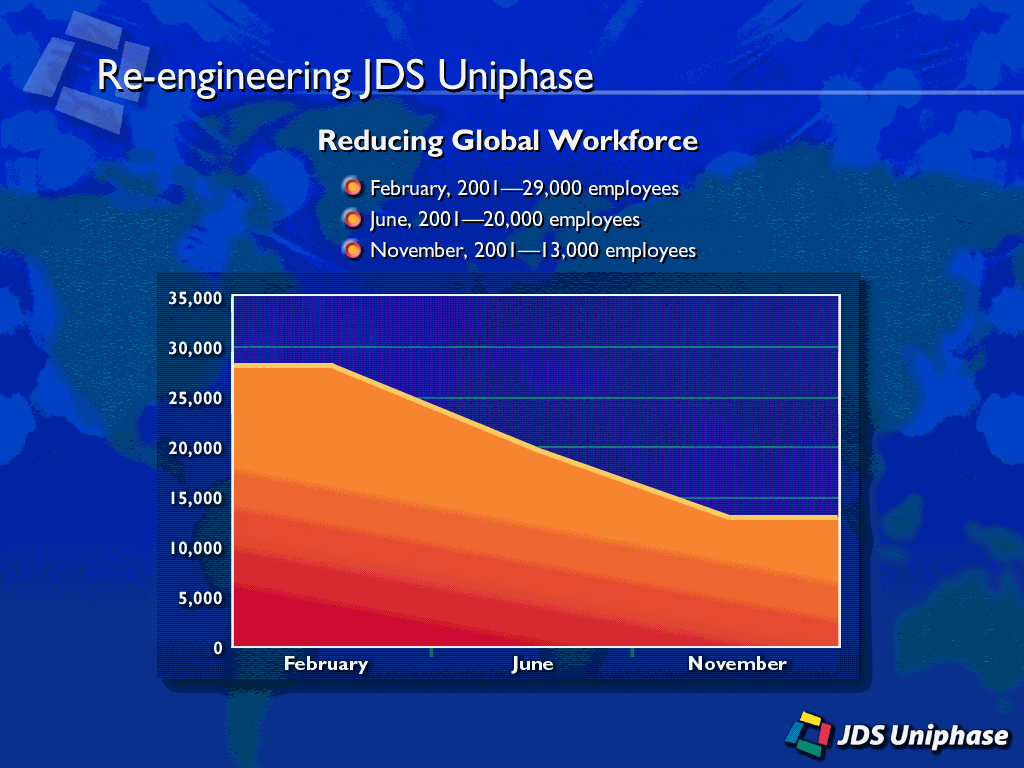The width and height of the screenshot is (1024, 768).
Task: Click the 15,000 y-axis label
Action: click(195, 498)
